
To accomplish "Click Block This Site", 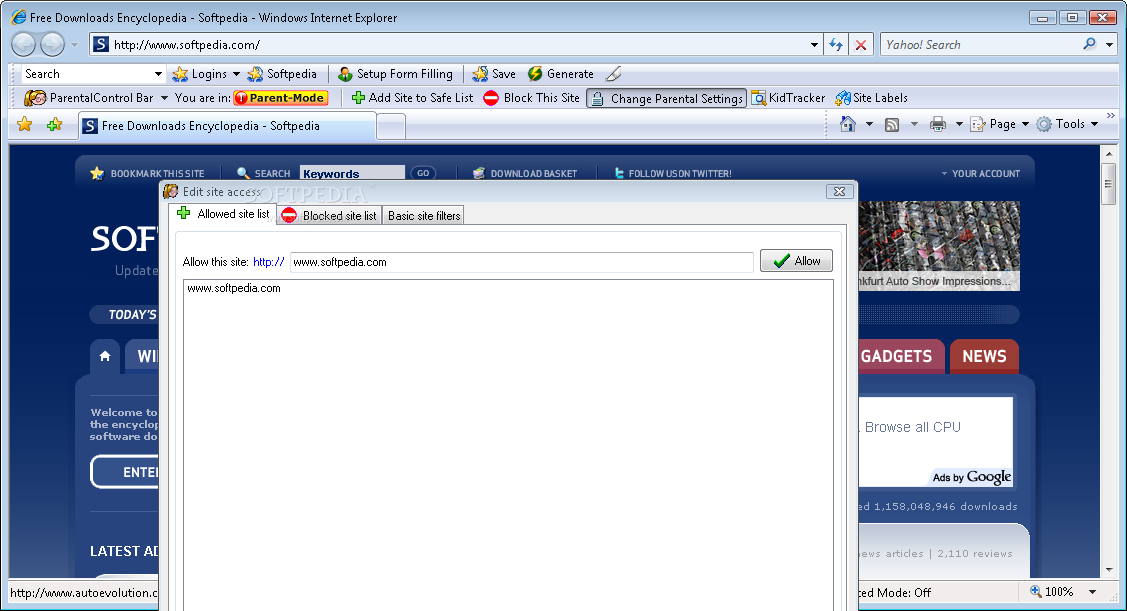I will point(531,98).
